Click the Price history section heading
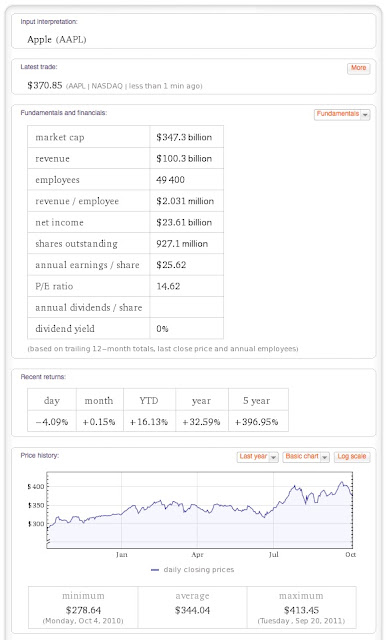Viewport: 389px width, 640px height. click(x=40, y=455)
